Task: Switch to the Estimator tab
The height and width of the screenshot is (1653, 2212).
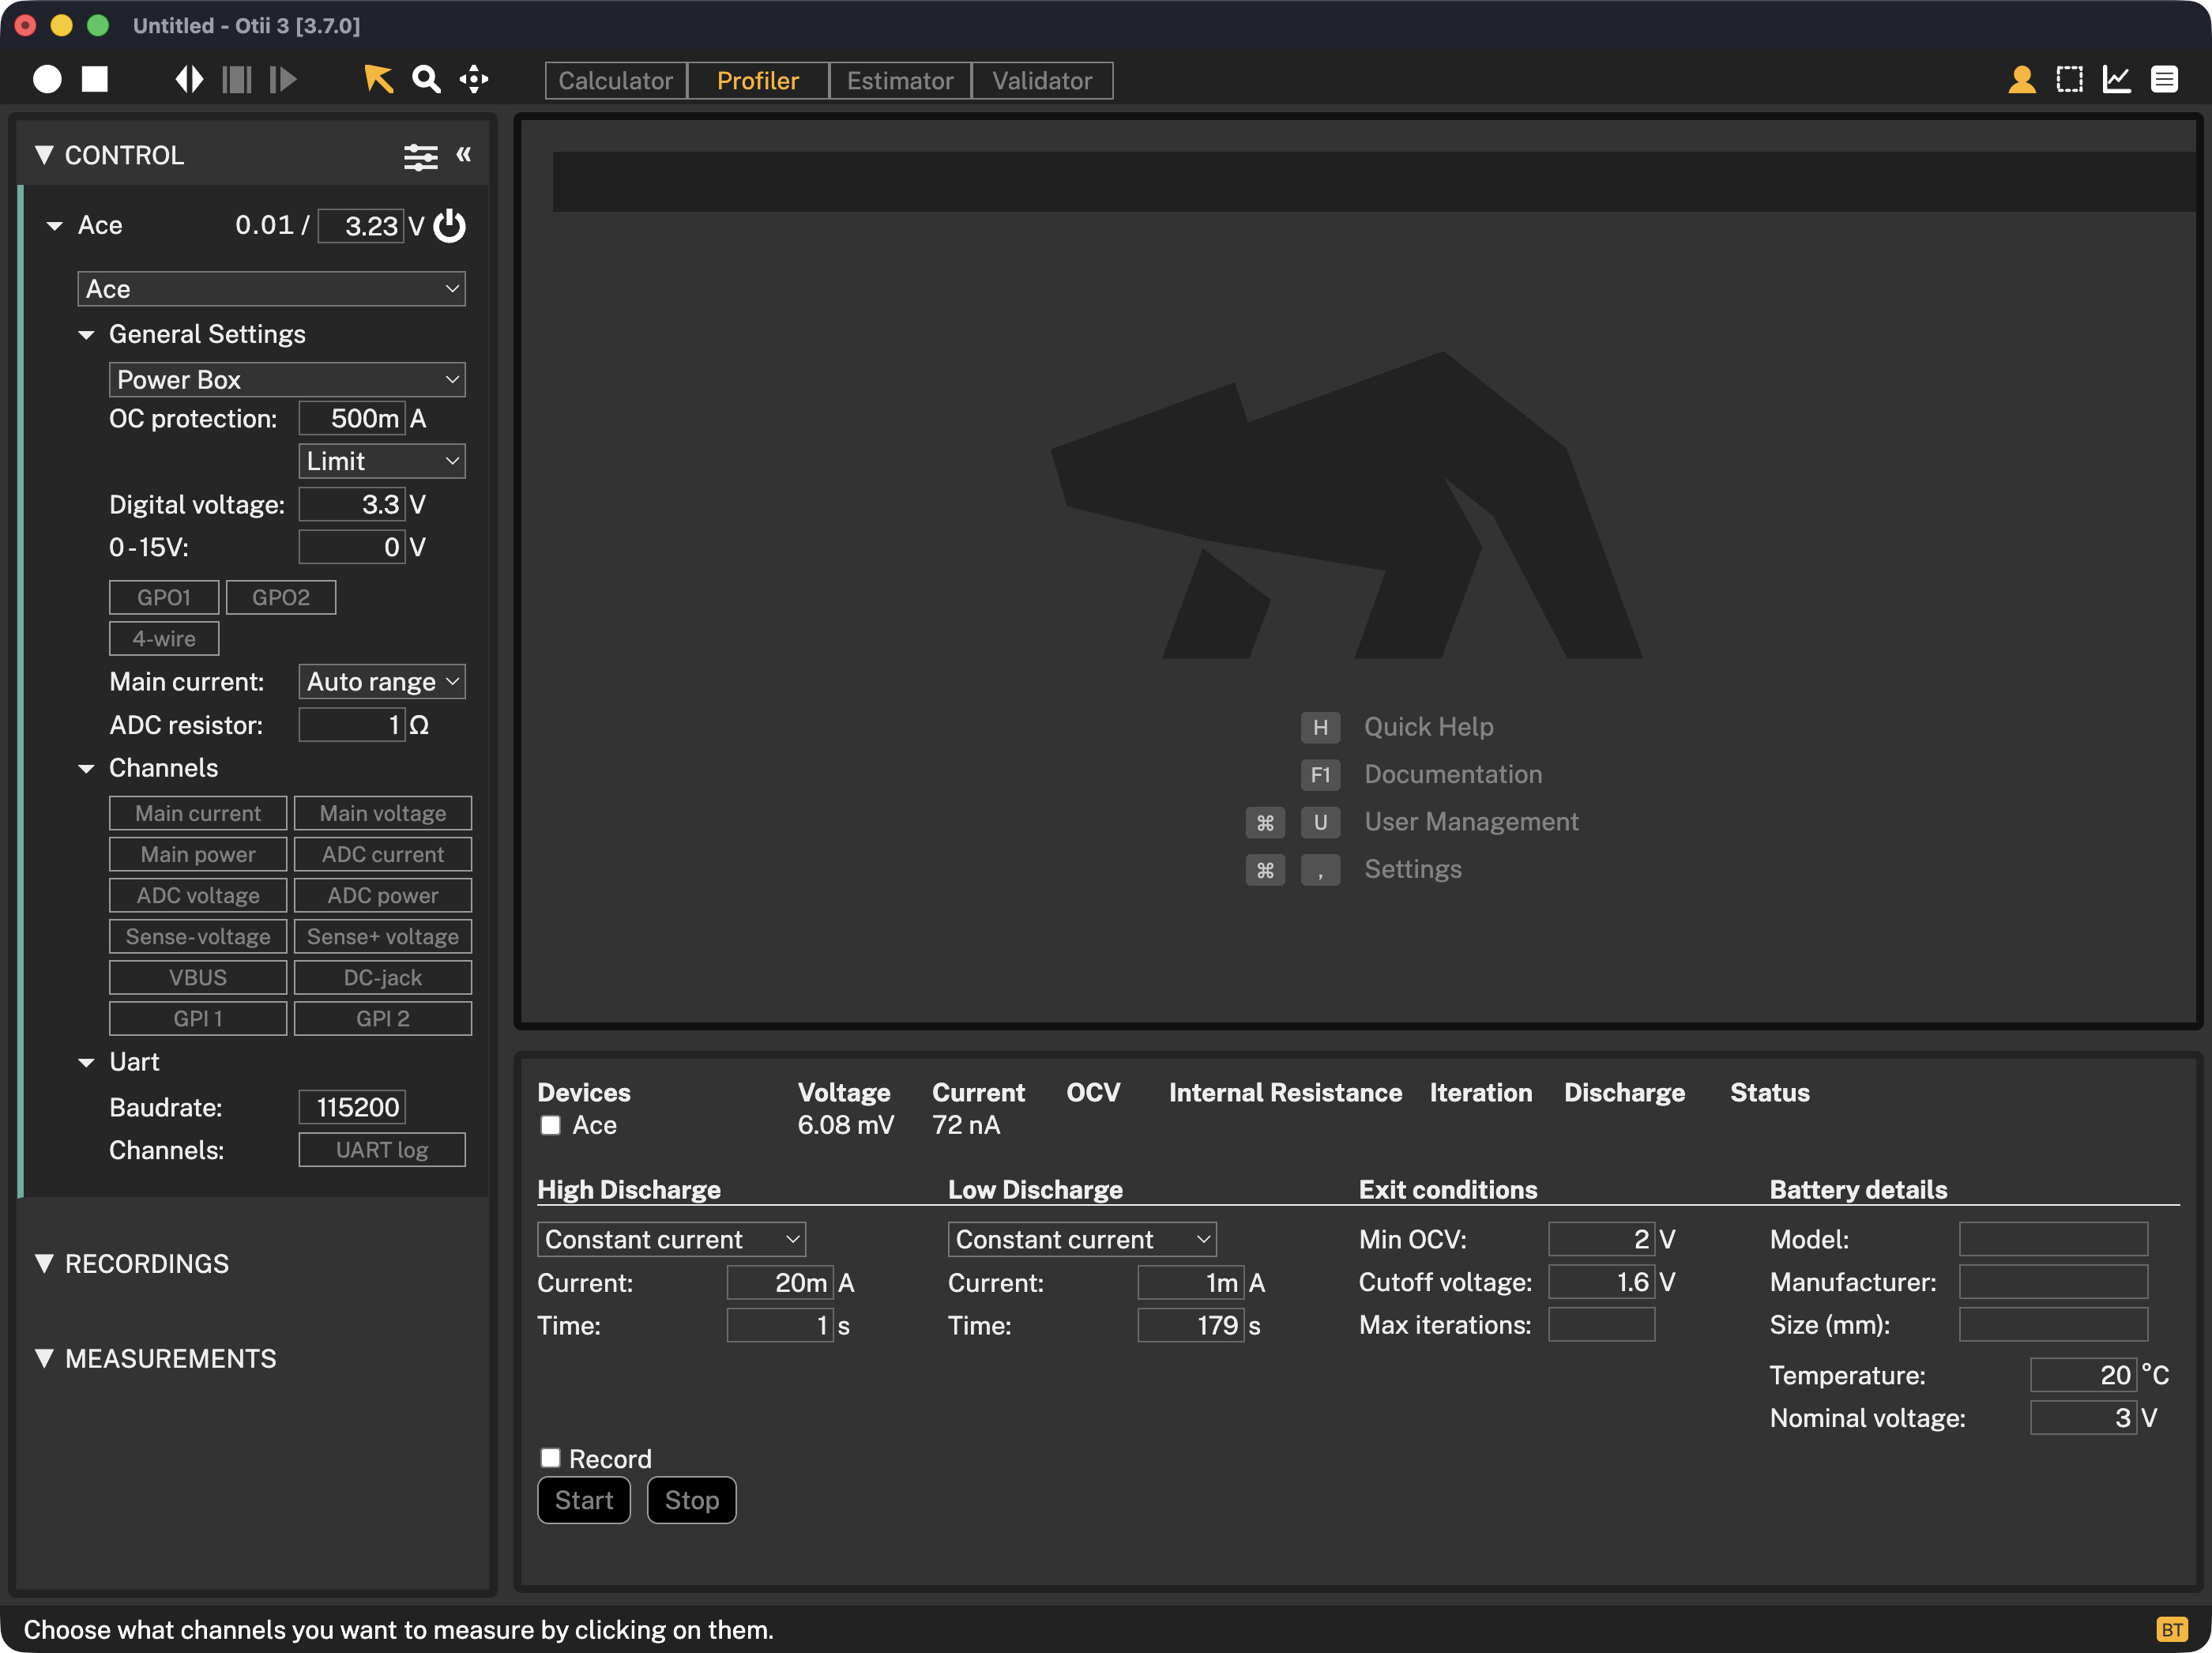Action: (x=900, y=80)
